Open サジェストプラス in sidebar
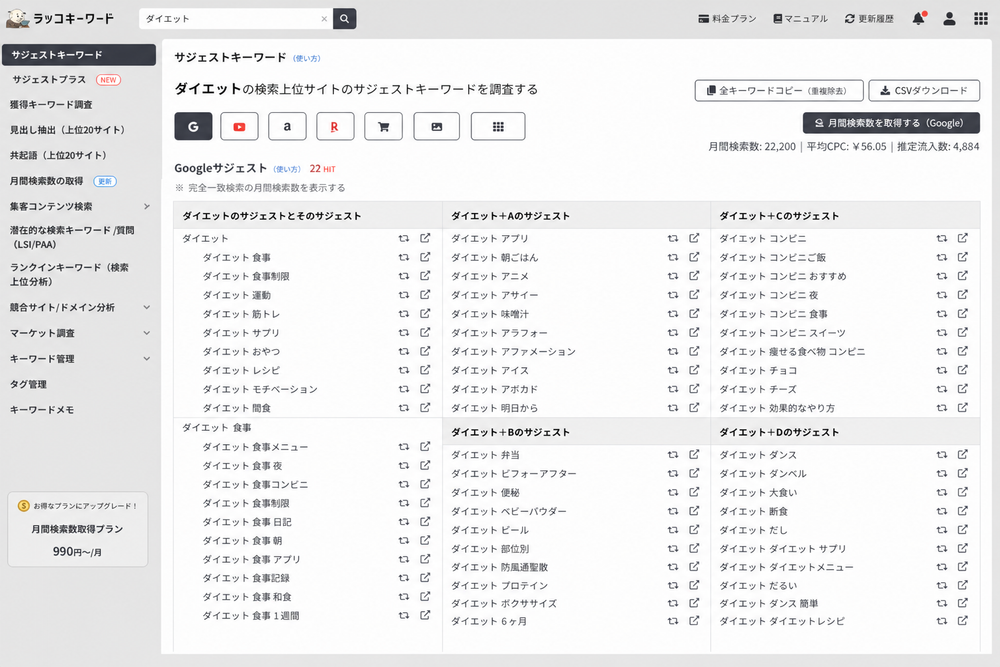This screenshot has height=667, width=1000. [x=49, y=80]
